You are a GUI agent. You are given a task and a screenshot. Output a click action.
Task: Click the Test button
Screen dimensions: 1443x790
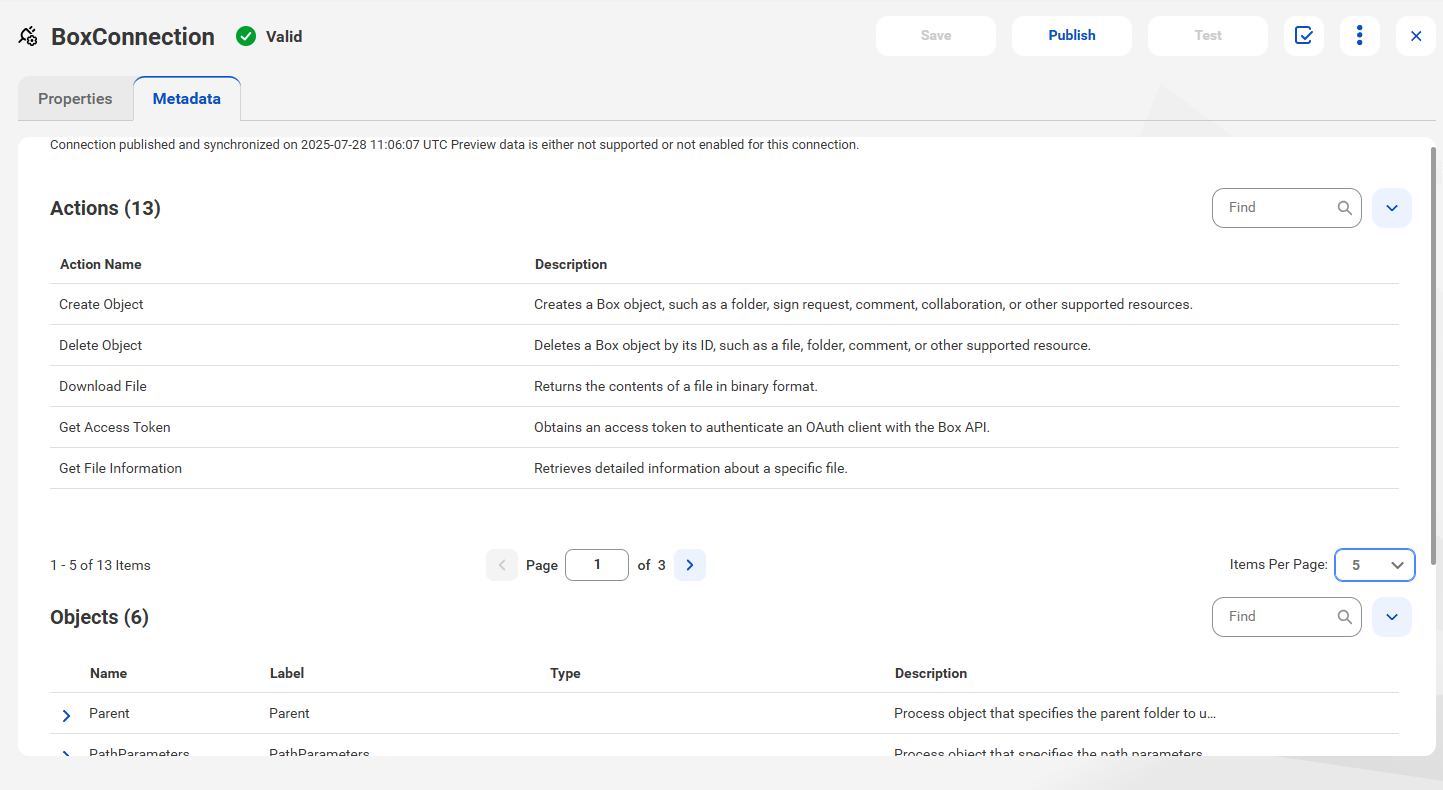click(1208, 35)
